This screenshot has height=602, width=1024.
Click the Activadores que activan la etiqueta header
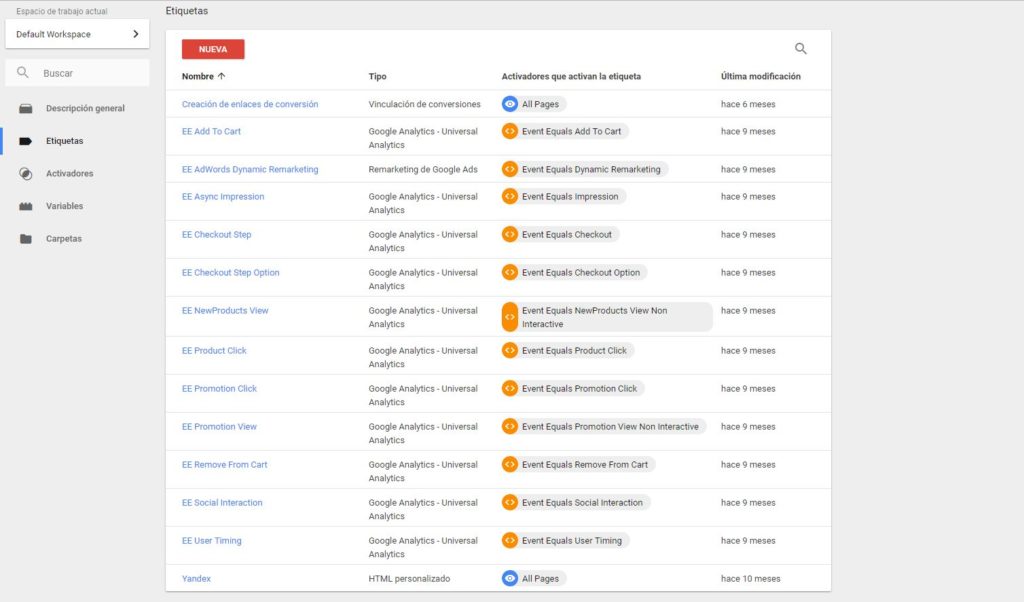coord(571,76)
